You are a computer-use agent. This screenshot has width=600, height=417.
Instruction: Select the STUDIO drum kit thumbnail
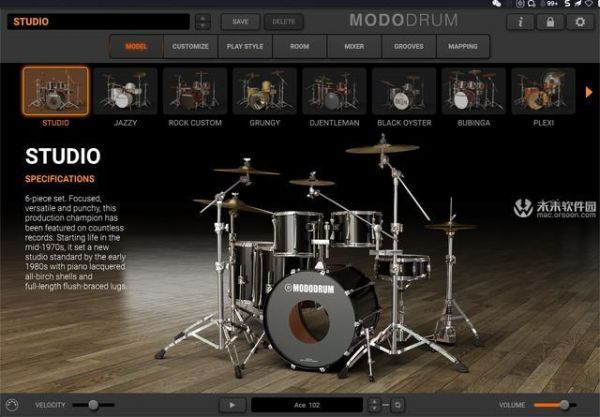click(55, 91)
